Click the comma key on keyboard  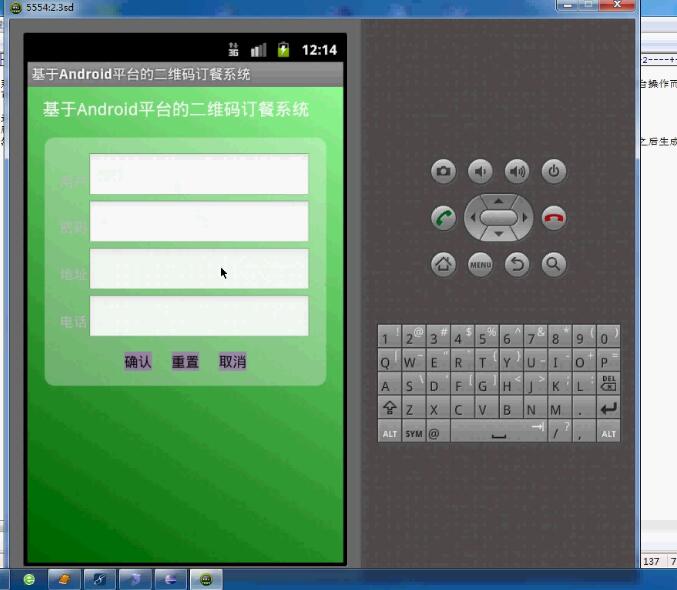coord(584,432)
